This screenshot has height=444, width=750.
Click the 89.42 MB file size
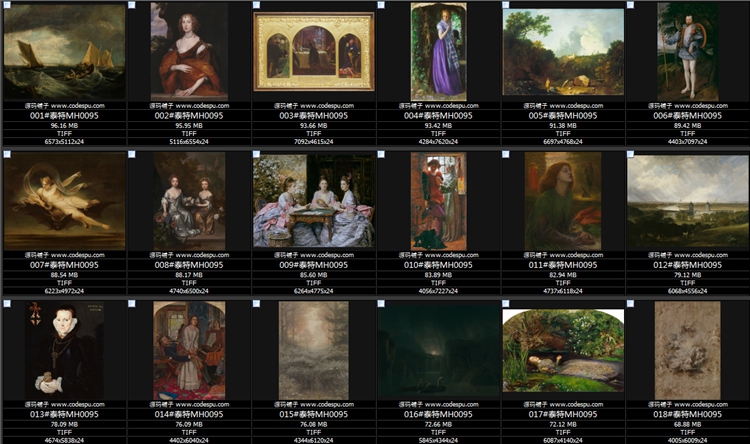(x=688, y=126)
